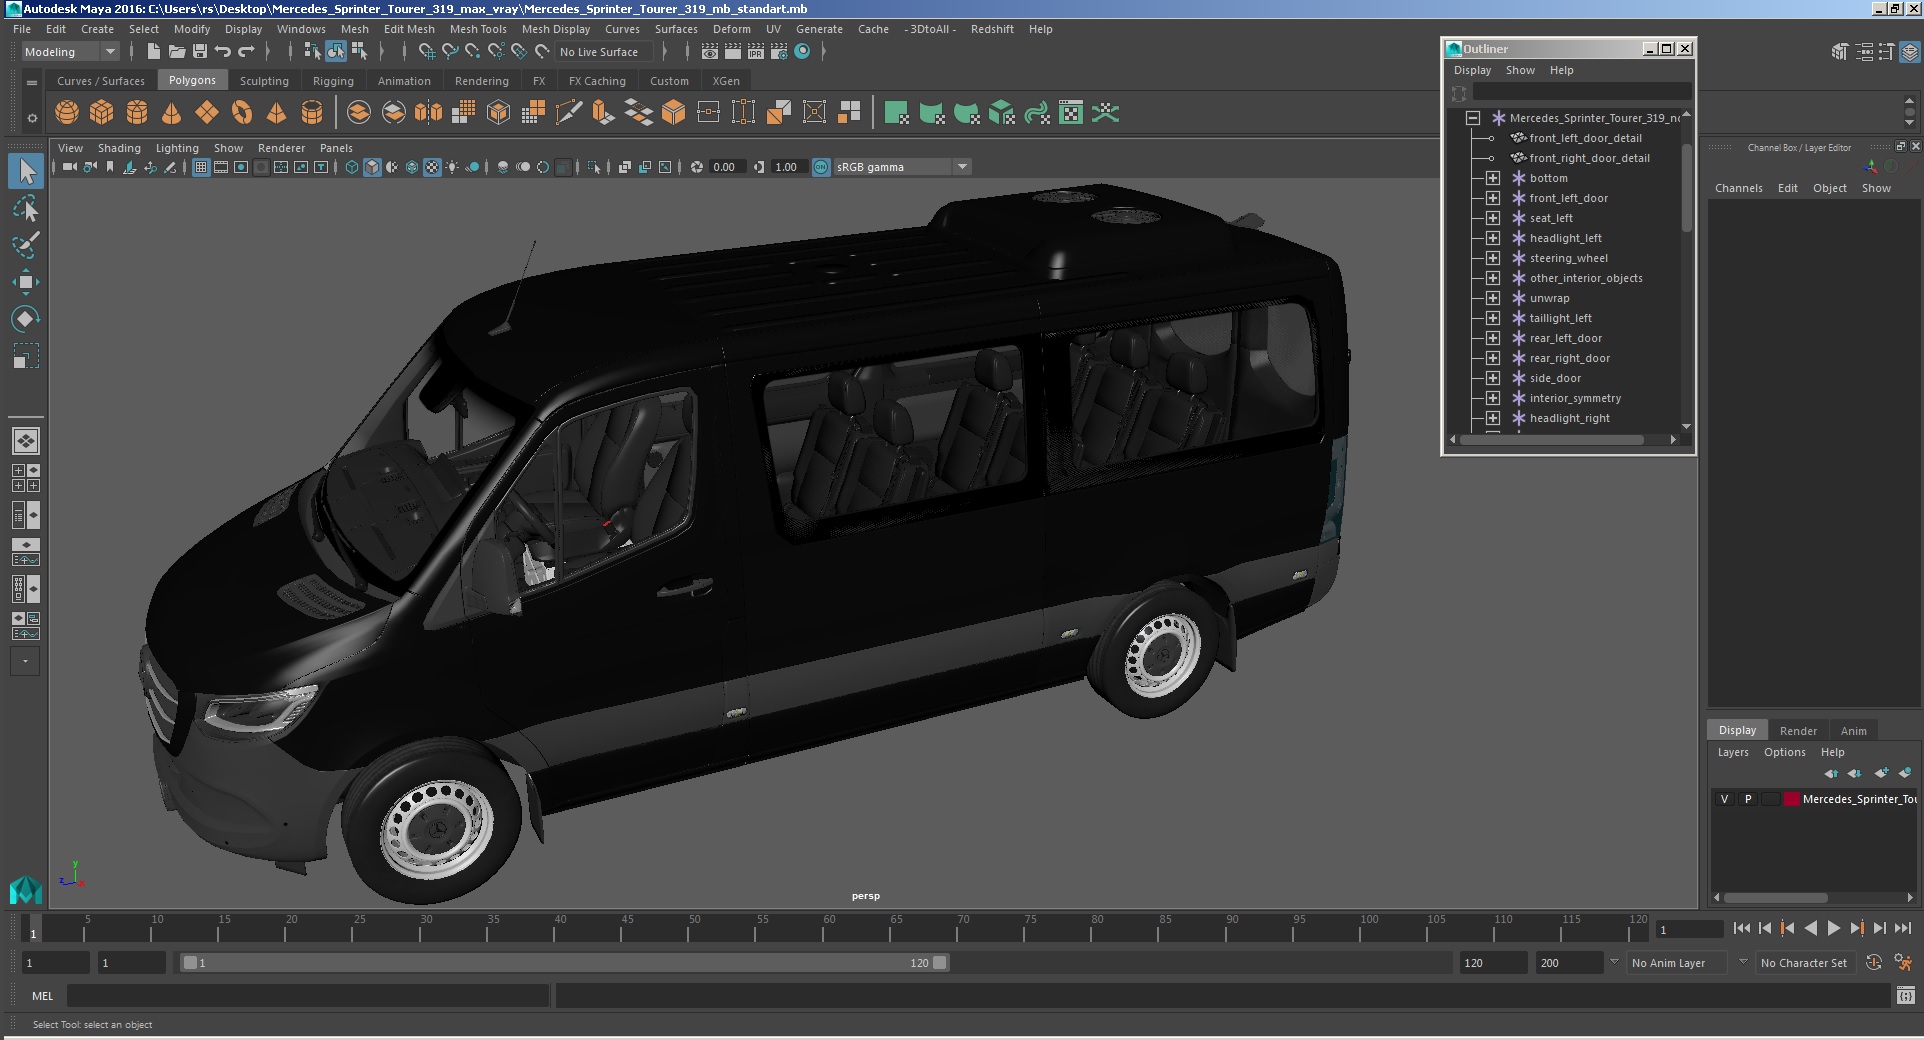The width and height of the screenshot is (1924, 1040).
Task: Click the No Live Surface field
Action: tap(604, 52)
